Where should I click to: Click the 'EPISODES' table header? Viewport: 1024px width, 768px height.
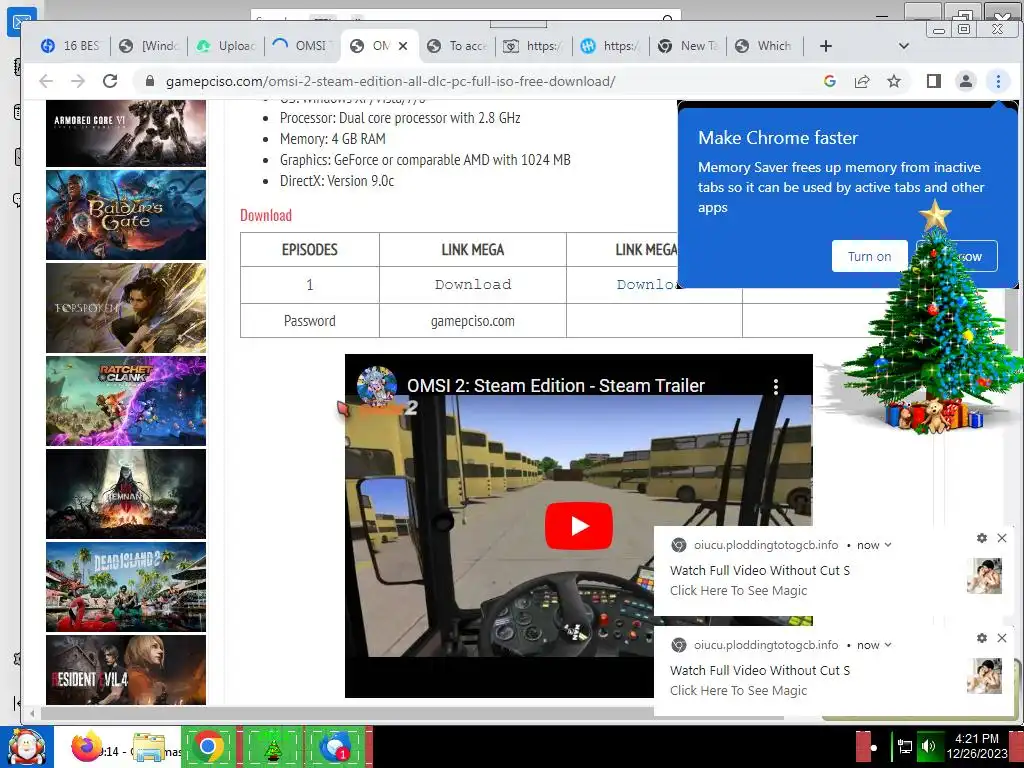click(x=310, y=249)
